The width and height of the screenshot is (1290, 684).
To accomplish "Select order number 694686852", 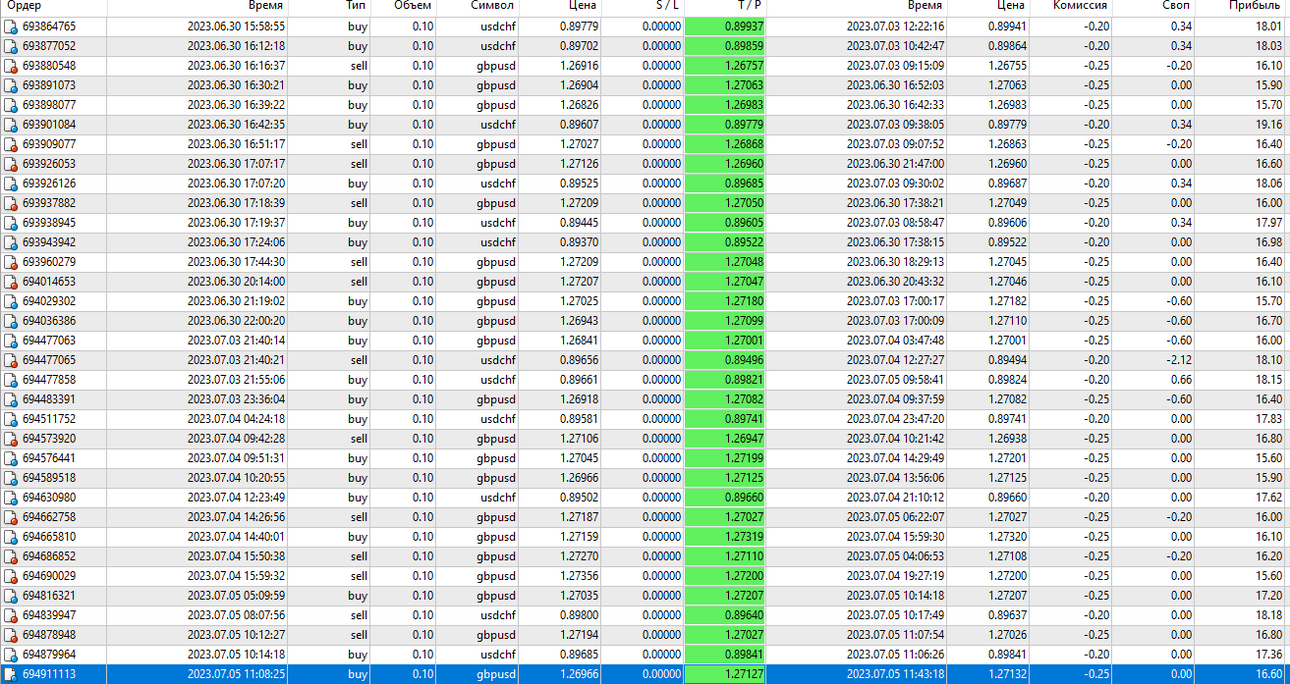I will coord(49,556).
